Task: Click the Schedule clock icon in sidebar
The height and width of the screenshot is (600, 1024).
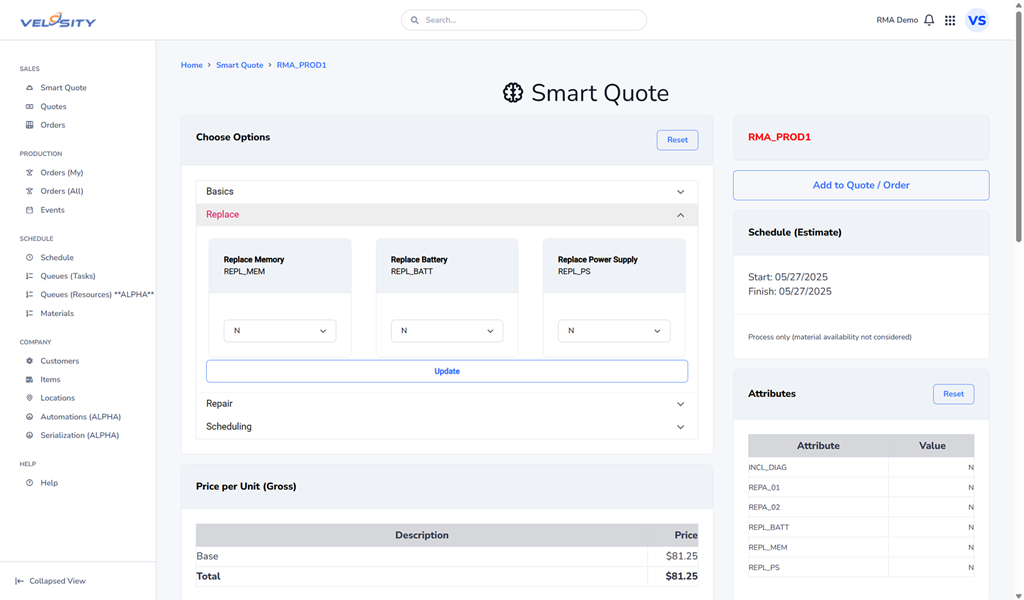Action: coord(30,258)
